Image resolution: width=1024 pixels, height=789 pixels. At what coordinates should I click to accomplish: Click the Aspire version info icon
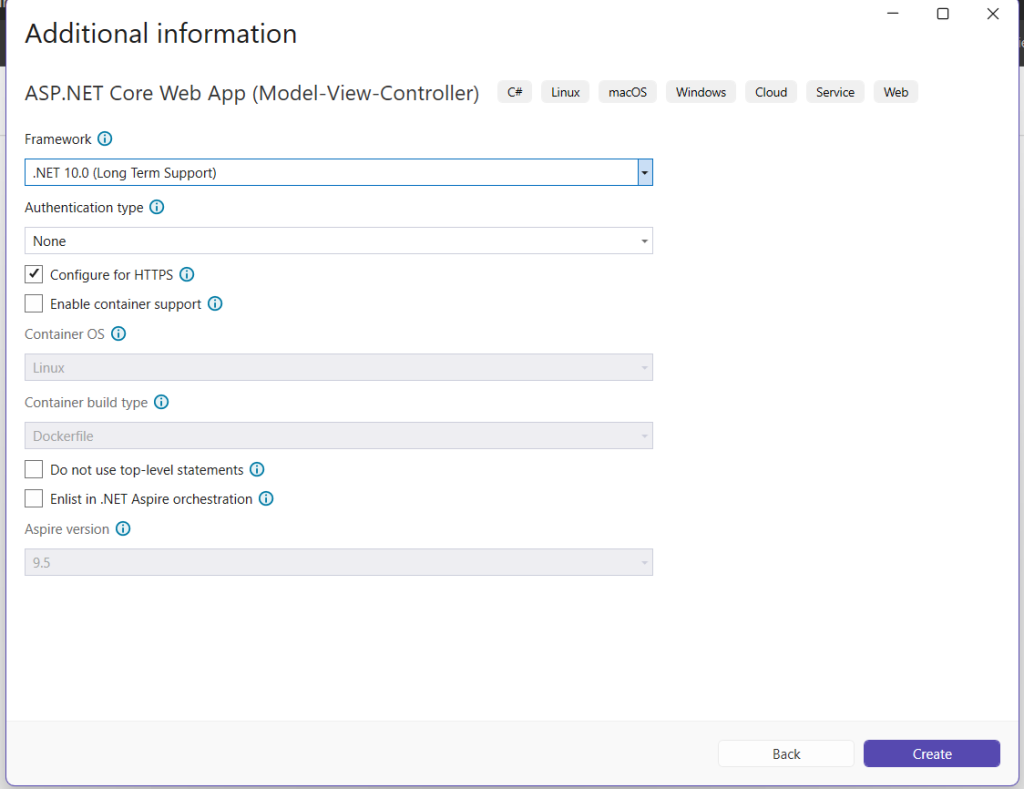(x=123, y=529)
